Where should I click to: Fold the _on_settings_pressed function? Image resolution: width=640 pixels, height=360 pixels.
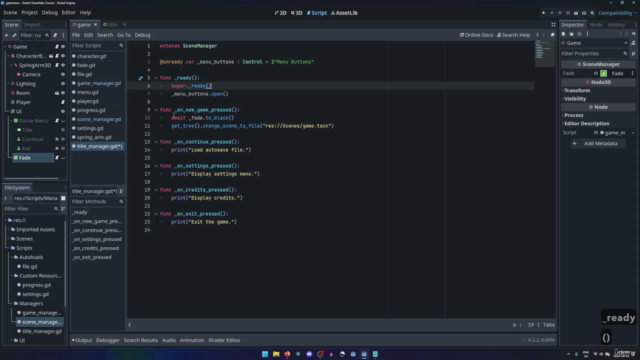click(156, 166)
